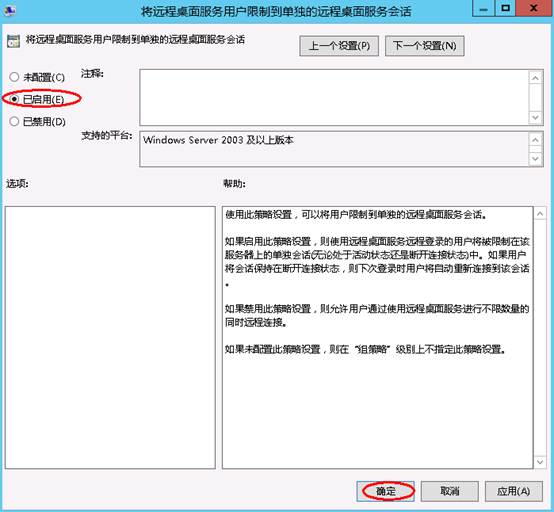Viewport: 554px width, 512px height.
Task: Go to next setting 下一个设置(N)
Action: click(x=424, y=46)
